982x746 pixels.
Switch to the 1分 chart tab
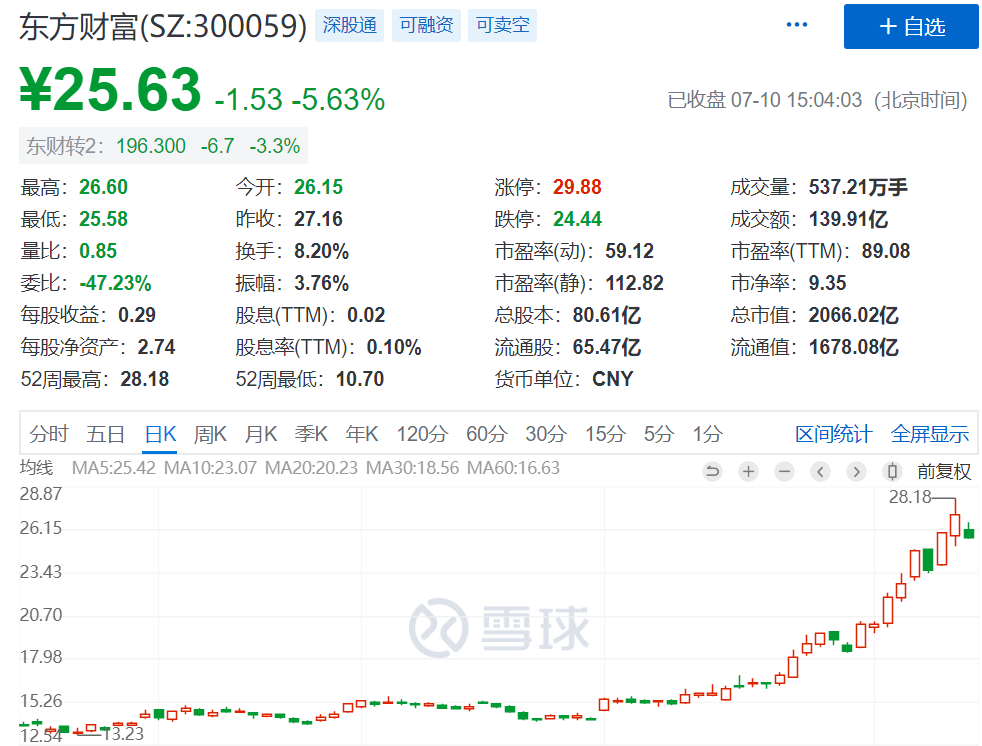pyautogui.click(x=708, y=433)
